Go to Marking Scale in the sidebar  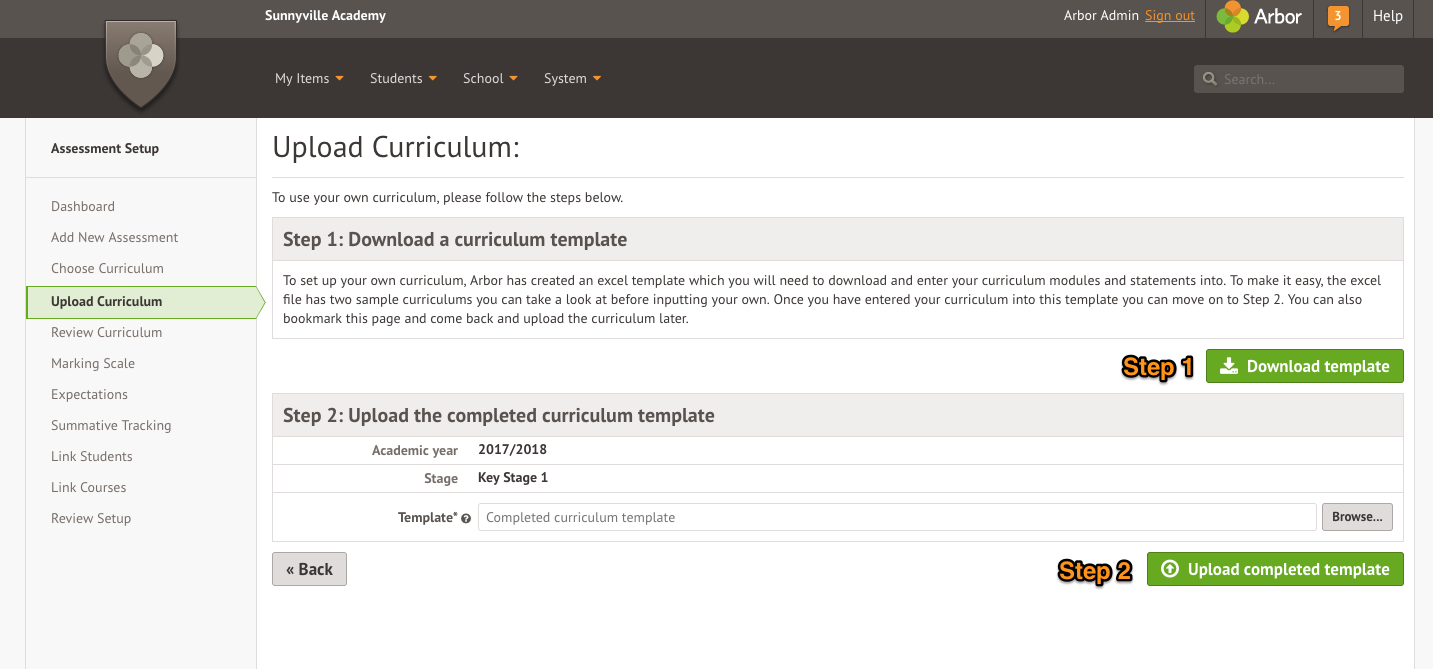tap(93, 363)
